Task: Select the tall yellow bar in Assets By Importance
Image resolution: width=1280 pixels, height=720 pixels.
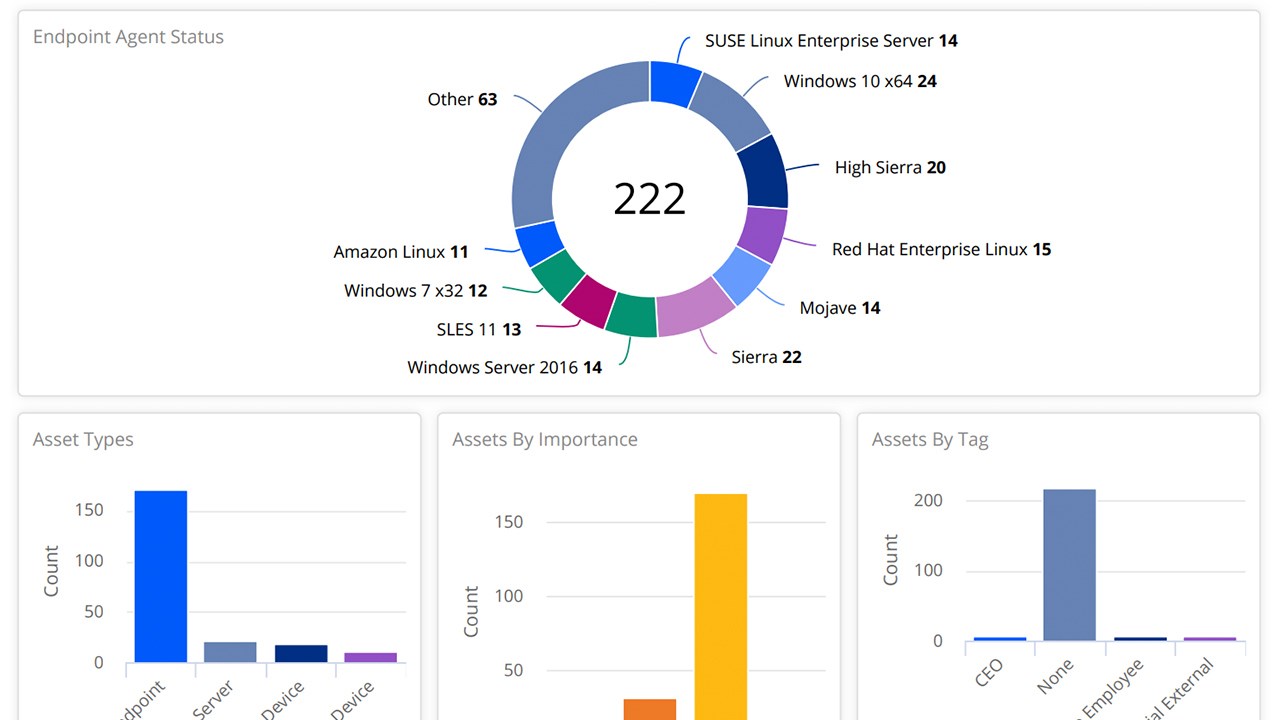Action: point(721,606)
